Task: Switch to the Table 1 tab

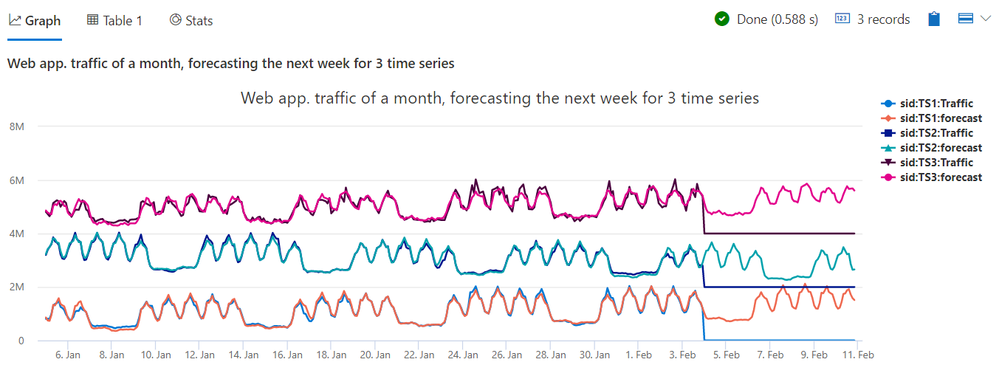Action: [115, 20]
